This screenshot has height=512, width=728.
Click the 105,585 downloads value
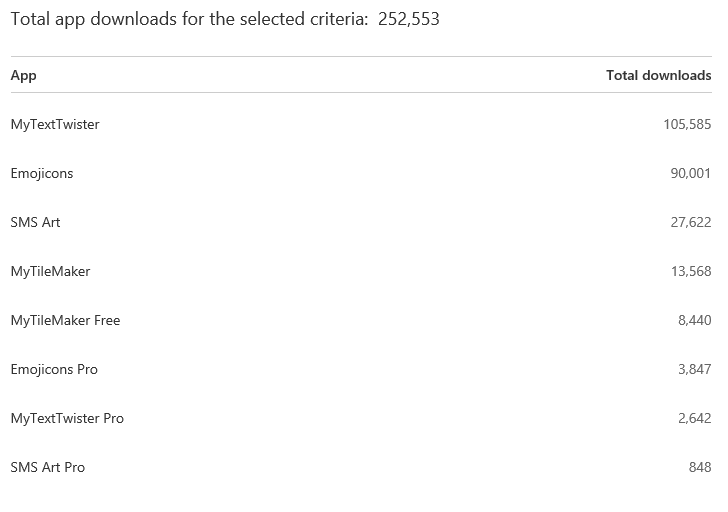687,124
